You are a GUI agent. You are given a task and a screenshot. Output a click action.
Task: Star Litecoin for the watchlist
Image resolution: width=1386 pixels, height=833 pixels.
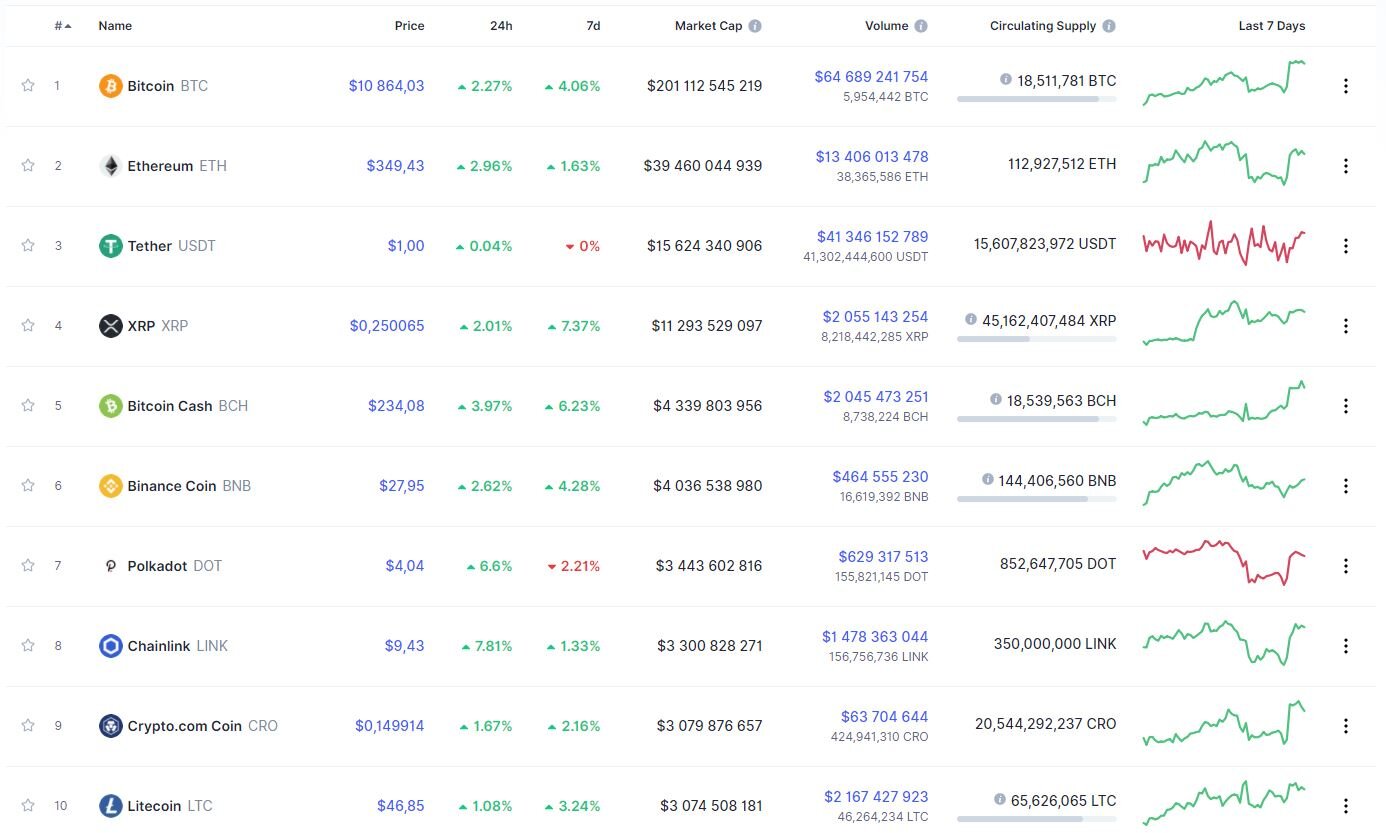tap(28, 805)
